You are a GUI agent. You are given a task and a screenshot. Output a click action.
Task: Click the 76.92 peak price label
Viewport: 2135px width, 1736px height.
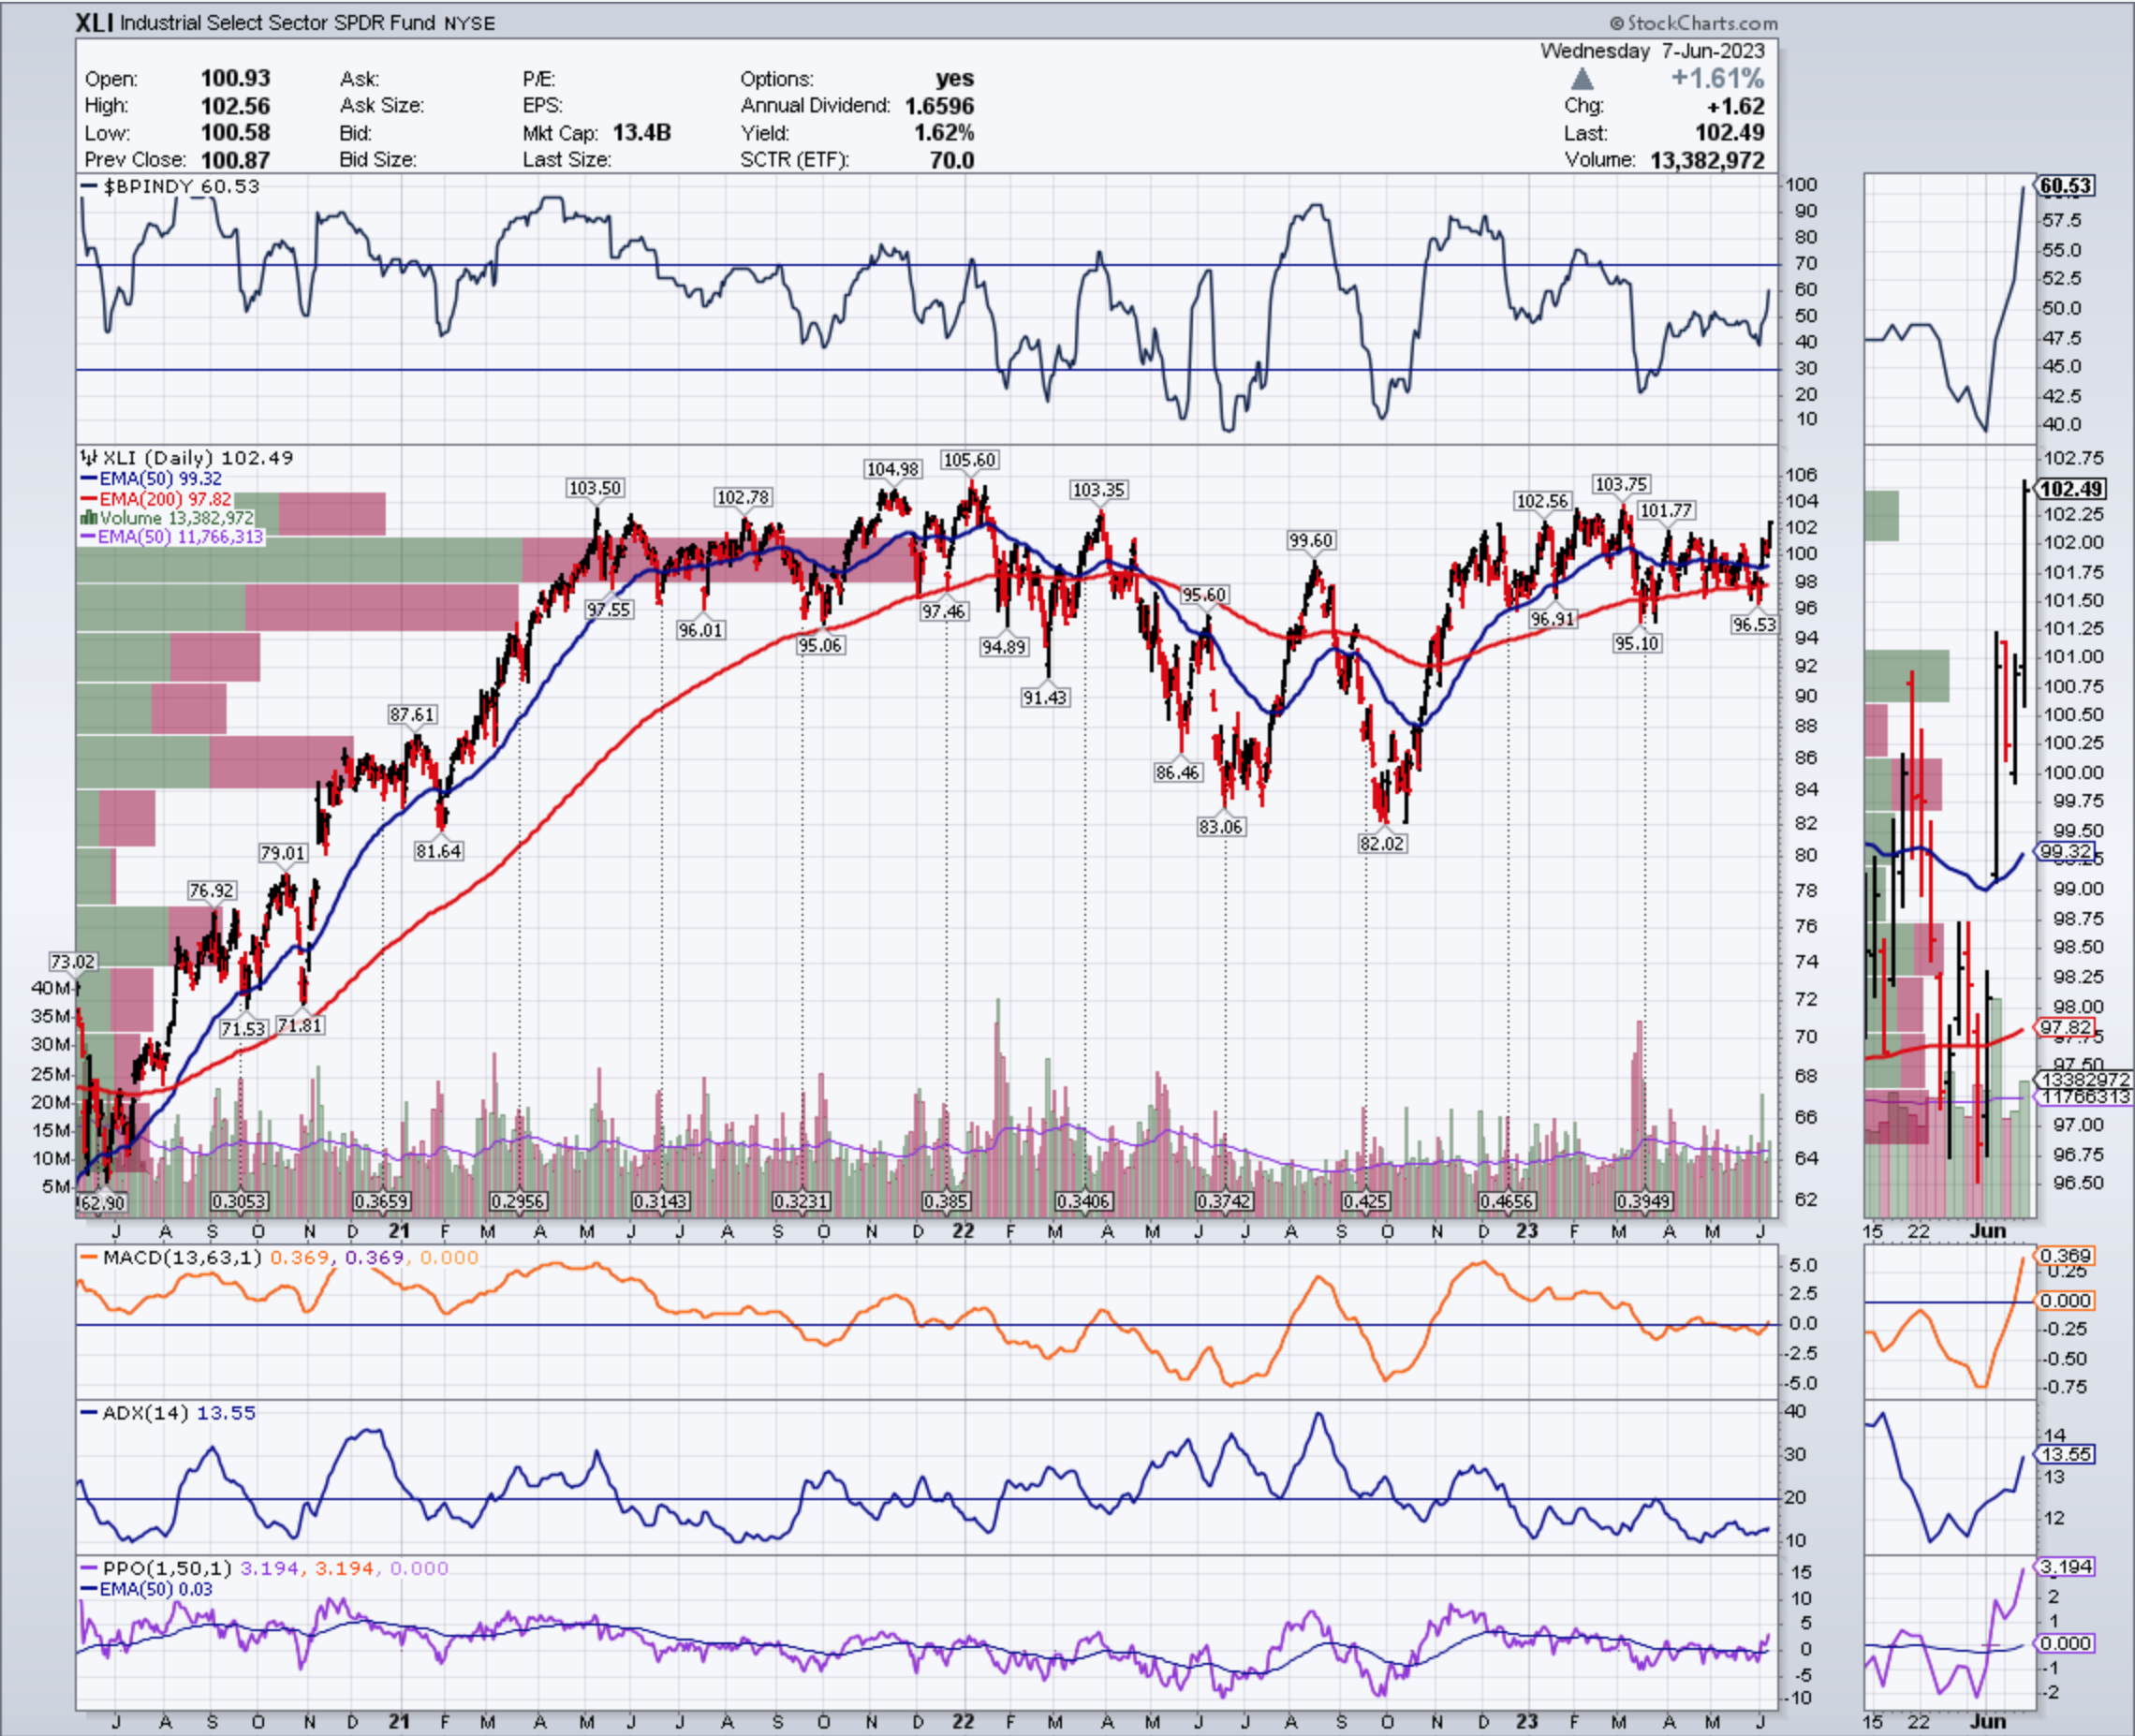click(x=211, y=890)
